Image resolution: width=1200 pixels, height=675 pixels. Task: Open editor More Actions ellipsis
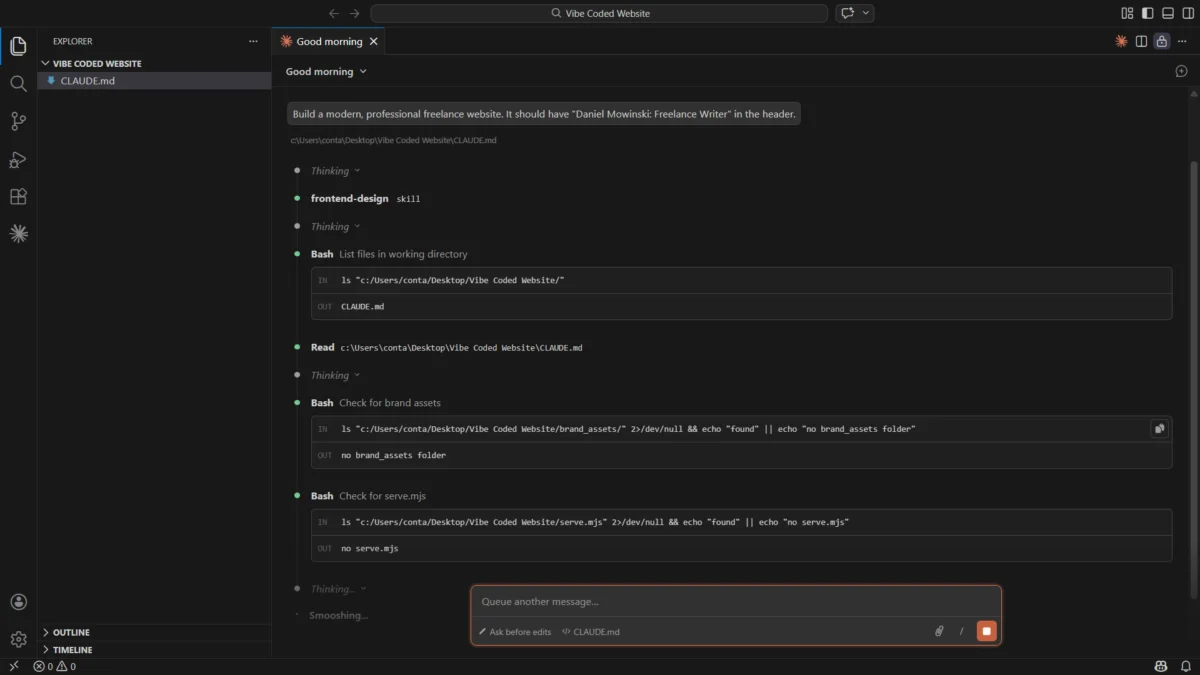pyautogui.click(x=1181, y=41)
